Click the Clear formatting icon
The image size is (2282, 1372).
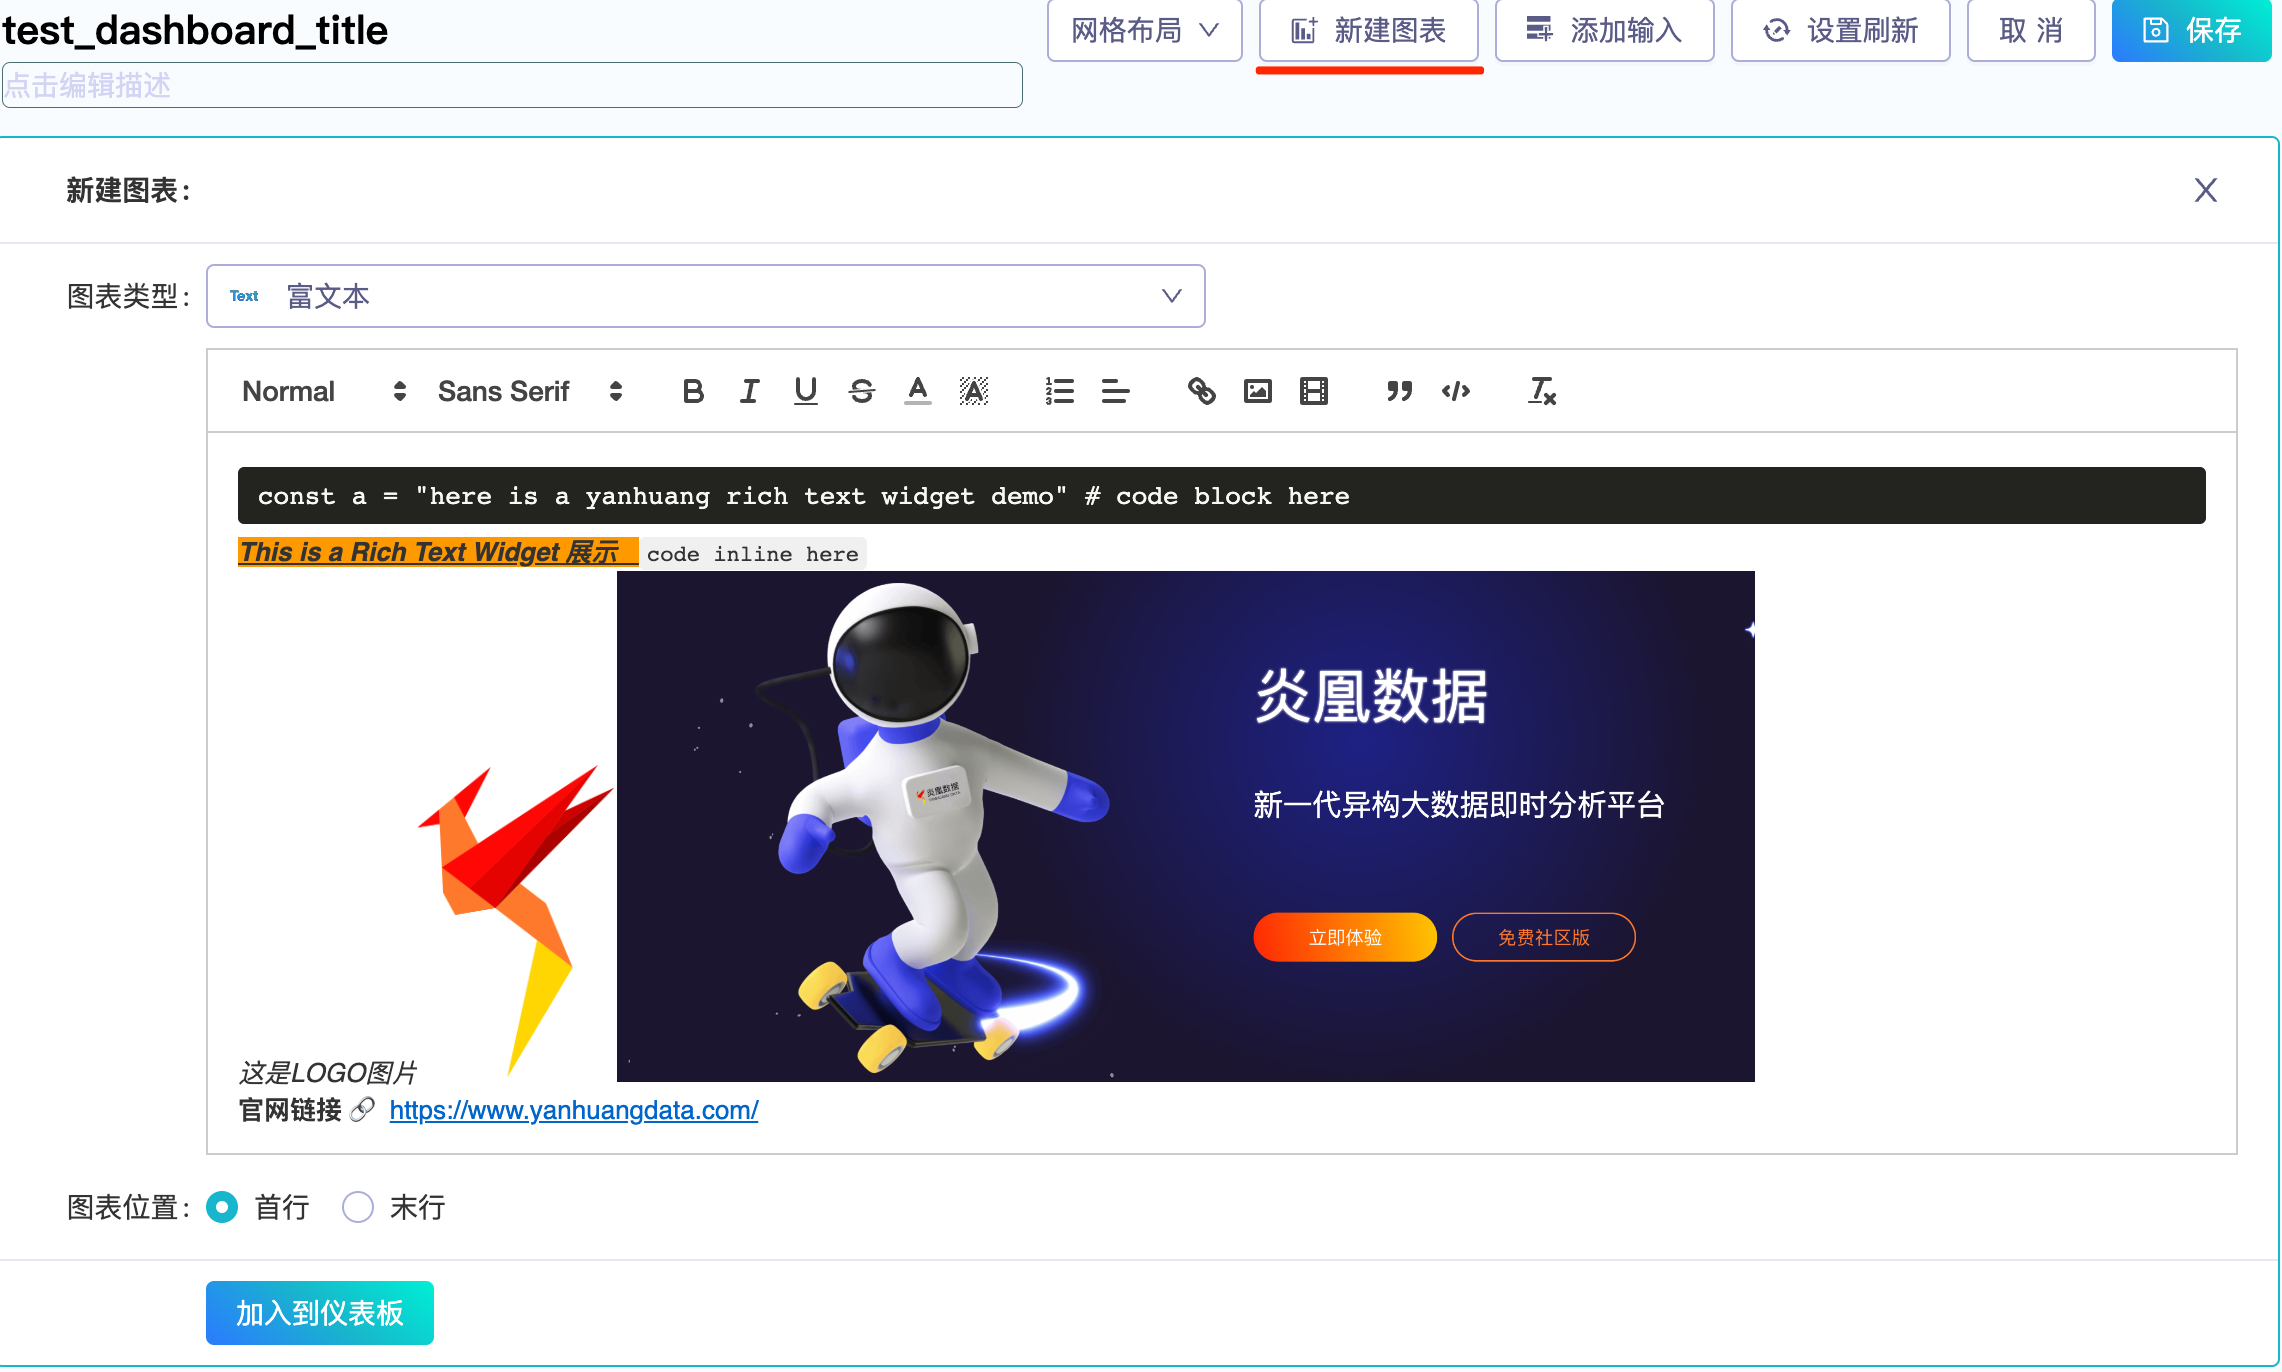click(x=1544, y=391)
